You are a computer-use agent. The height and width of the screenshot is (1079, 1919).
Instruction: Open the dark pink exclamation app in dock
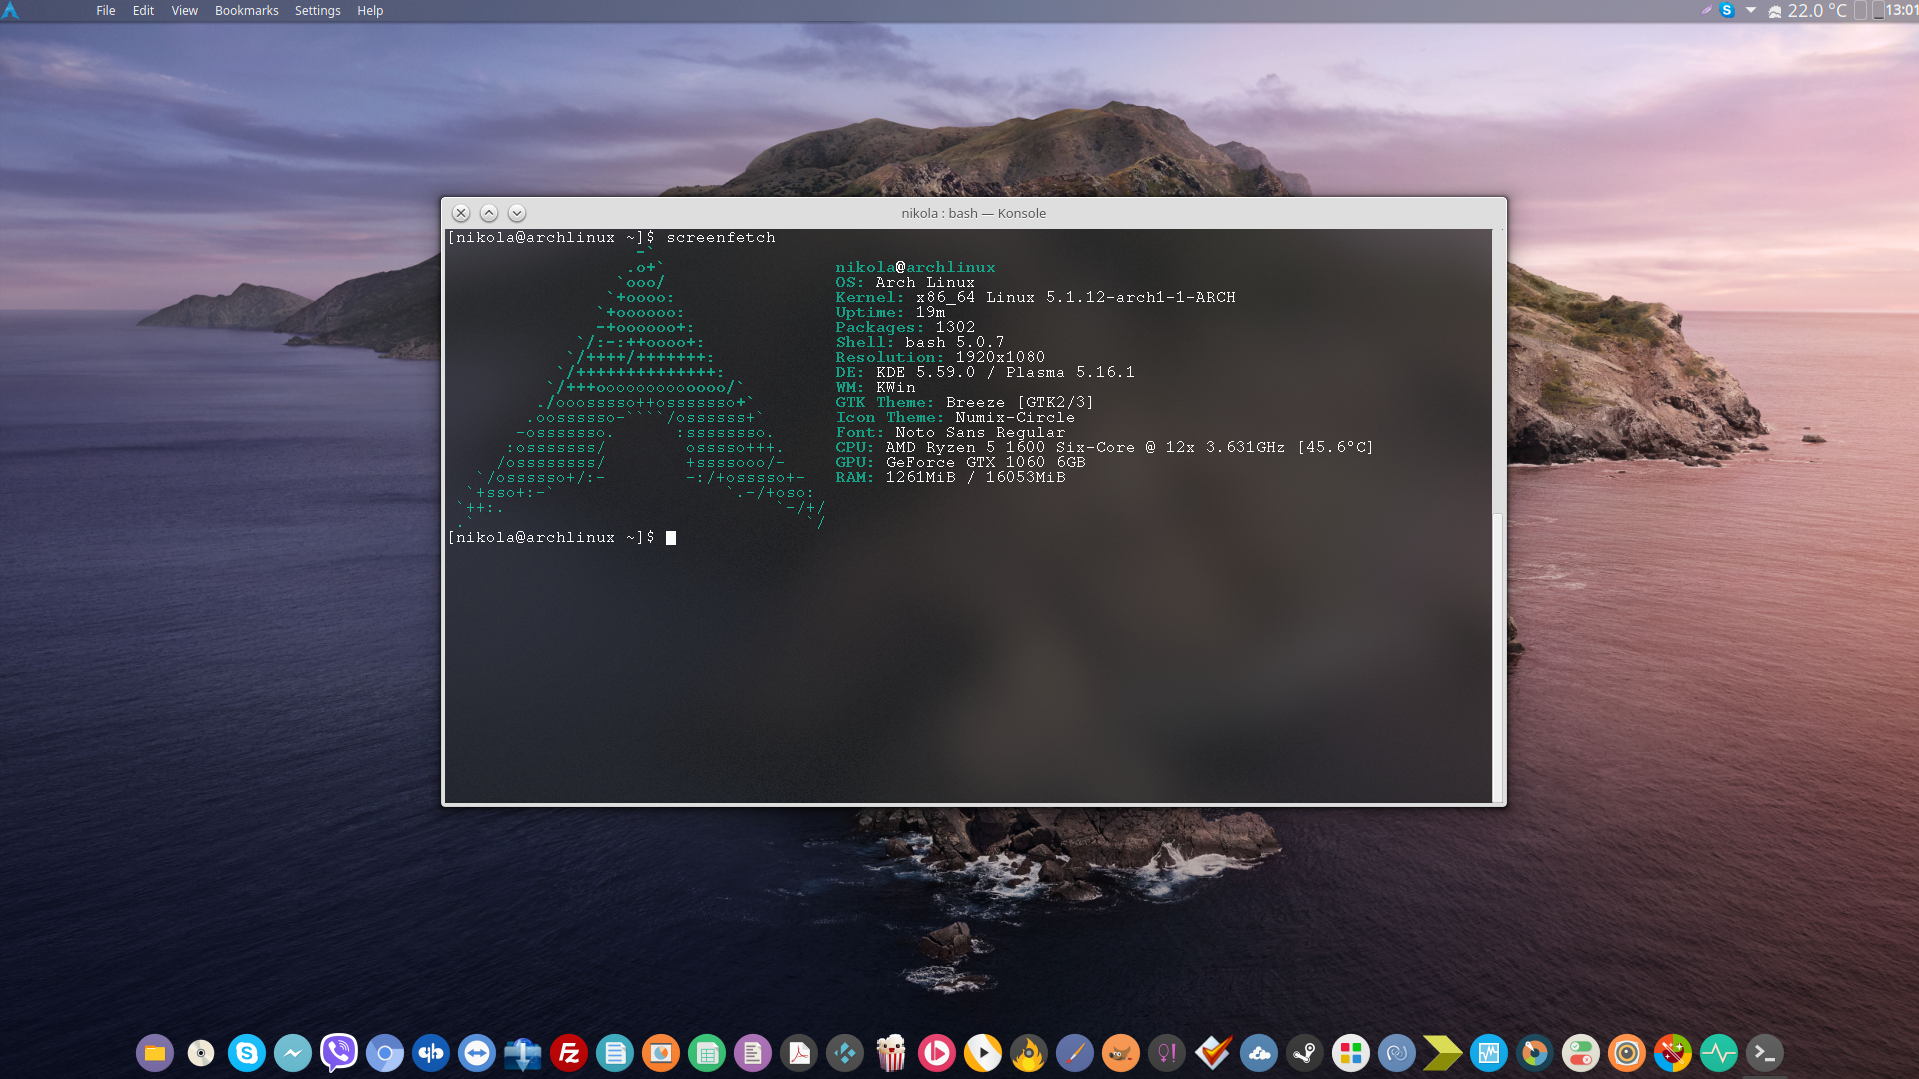[x=1167, y=1052]
